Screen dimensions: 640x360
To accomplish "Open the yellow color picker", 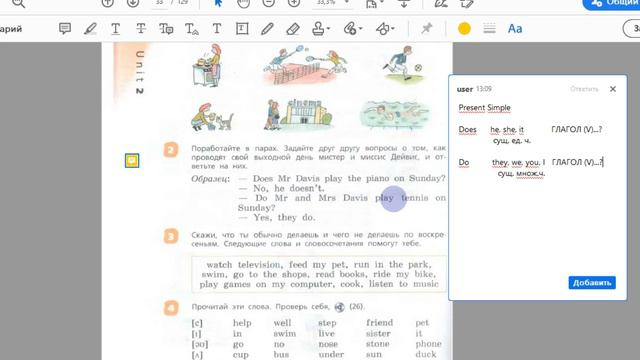I will (x=464, y=29).
